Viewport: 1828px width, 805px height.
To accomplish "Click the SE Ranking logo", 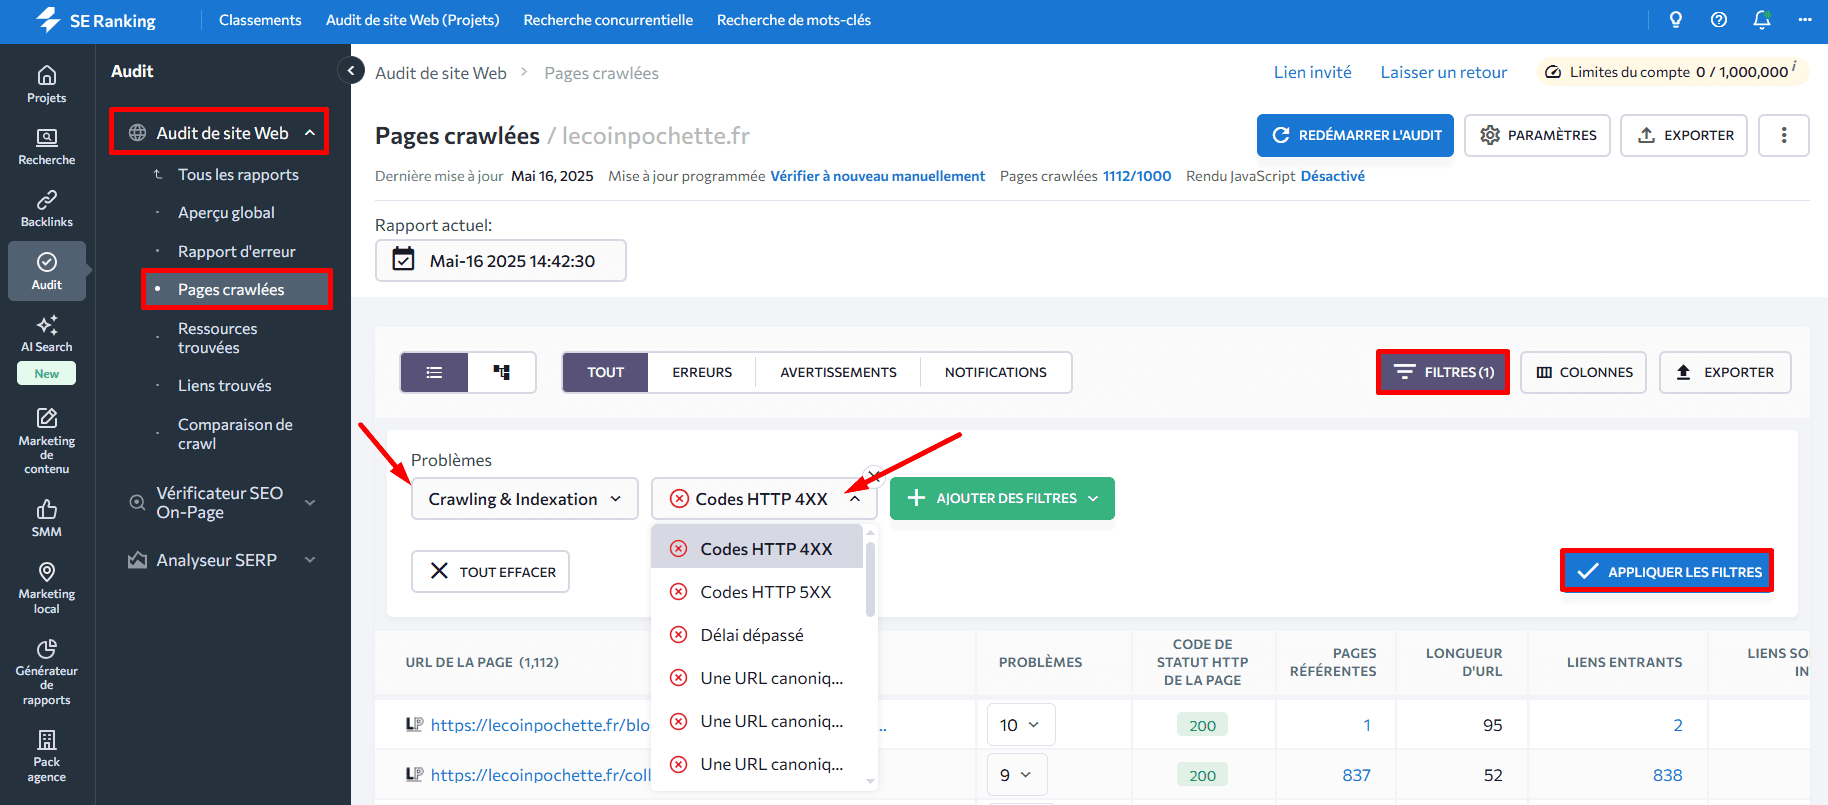I will [96, 20].
